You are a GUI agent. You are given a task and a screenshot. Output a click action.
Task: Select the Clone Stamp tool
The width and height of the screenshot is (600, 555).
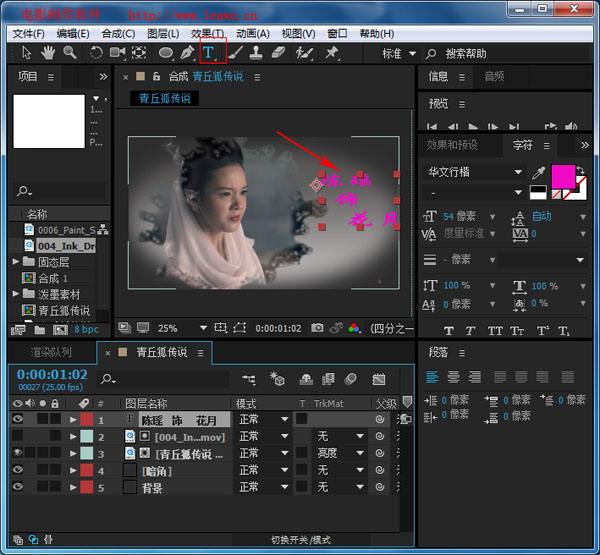256,53
